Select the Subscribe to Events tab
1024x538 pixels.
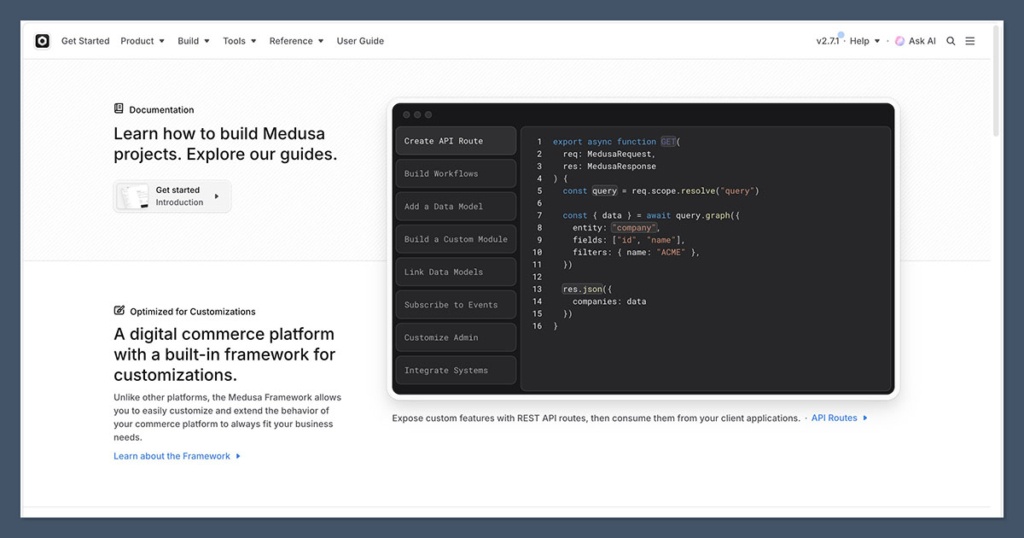click(x=456, y=304)
